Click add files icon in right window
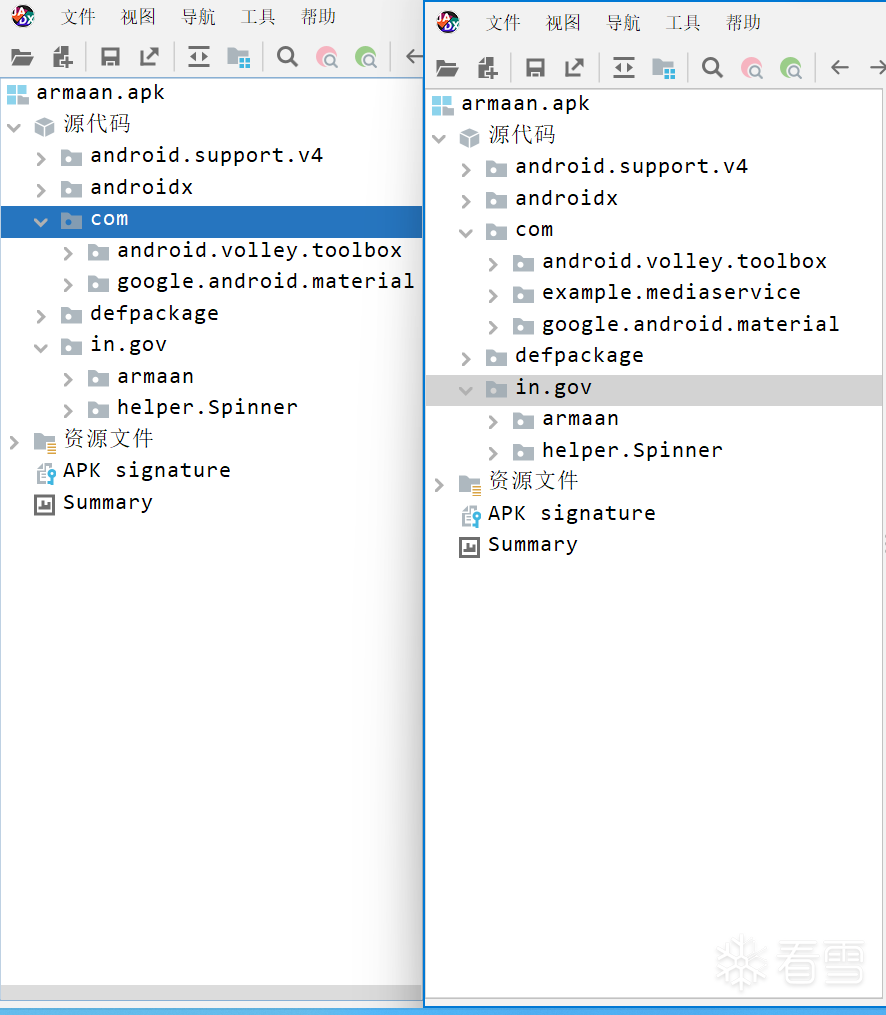The width and height of the screenshot is (886, 1015). point(487,68)
